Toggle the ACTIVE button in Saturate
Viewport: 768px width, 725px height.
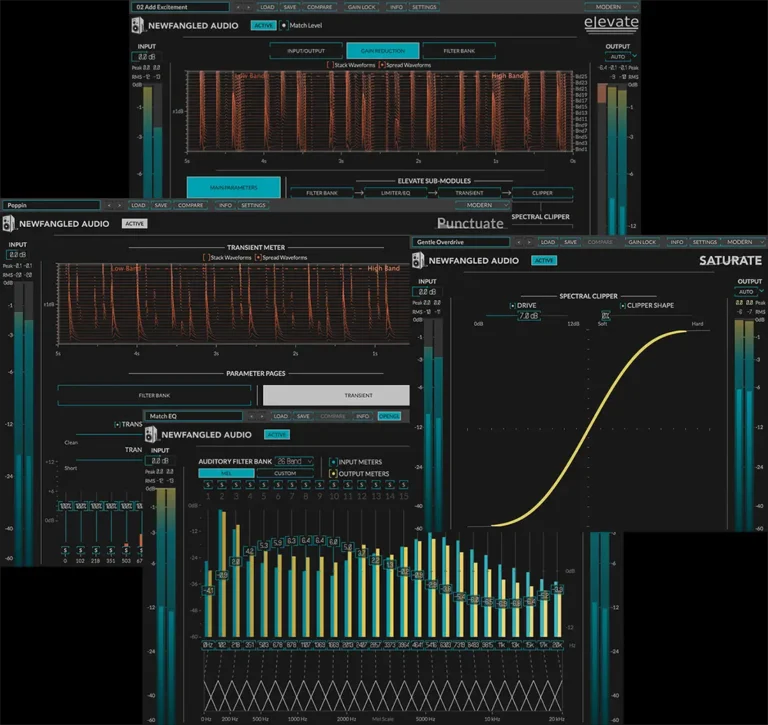[544, 260]
